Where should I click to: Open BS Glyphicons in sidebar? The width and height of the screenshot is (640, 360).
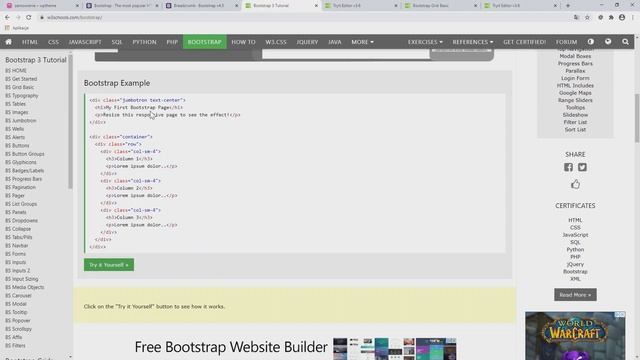[21, 162]
